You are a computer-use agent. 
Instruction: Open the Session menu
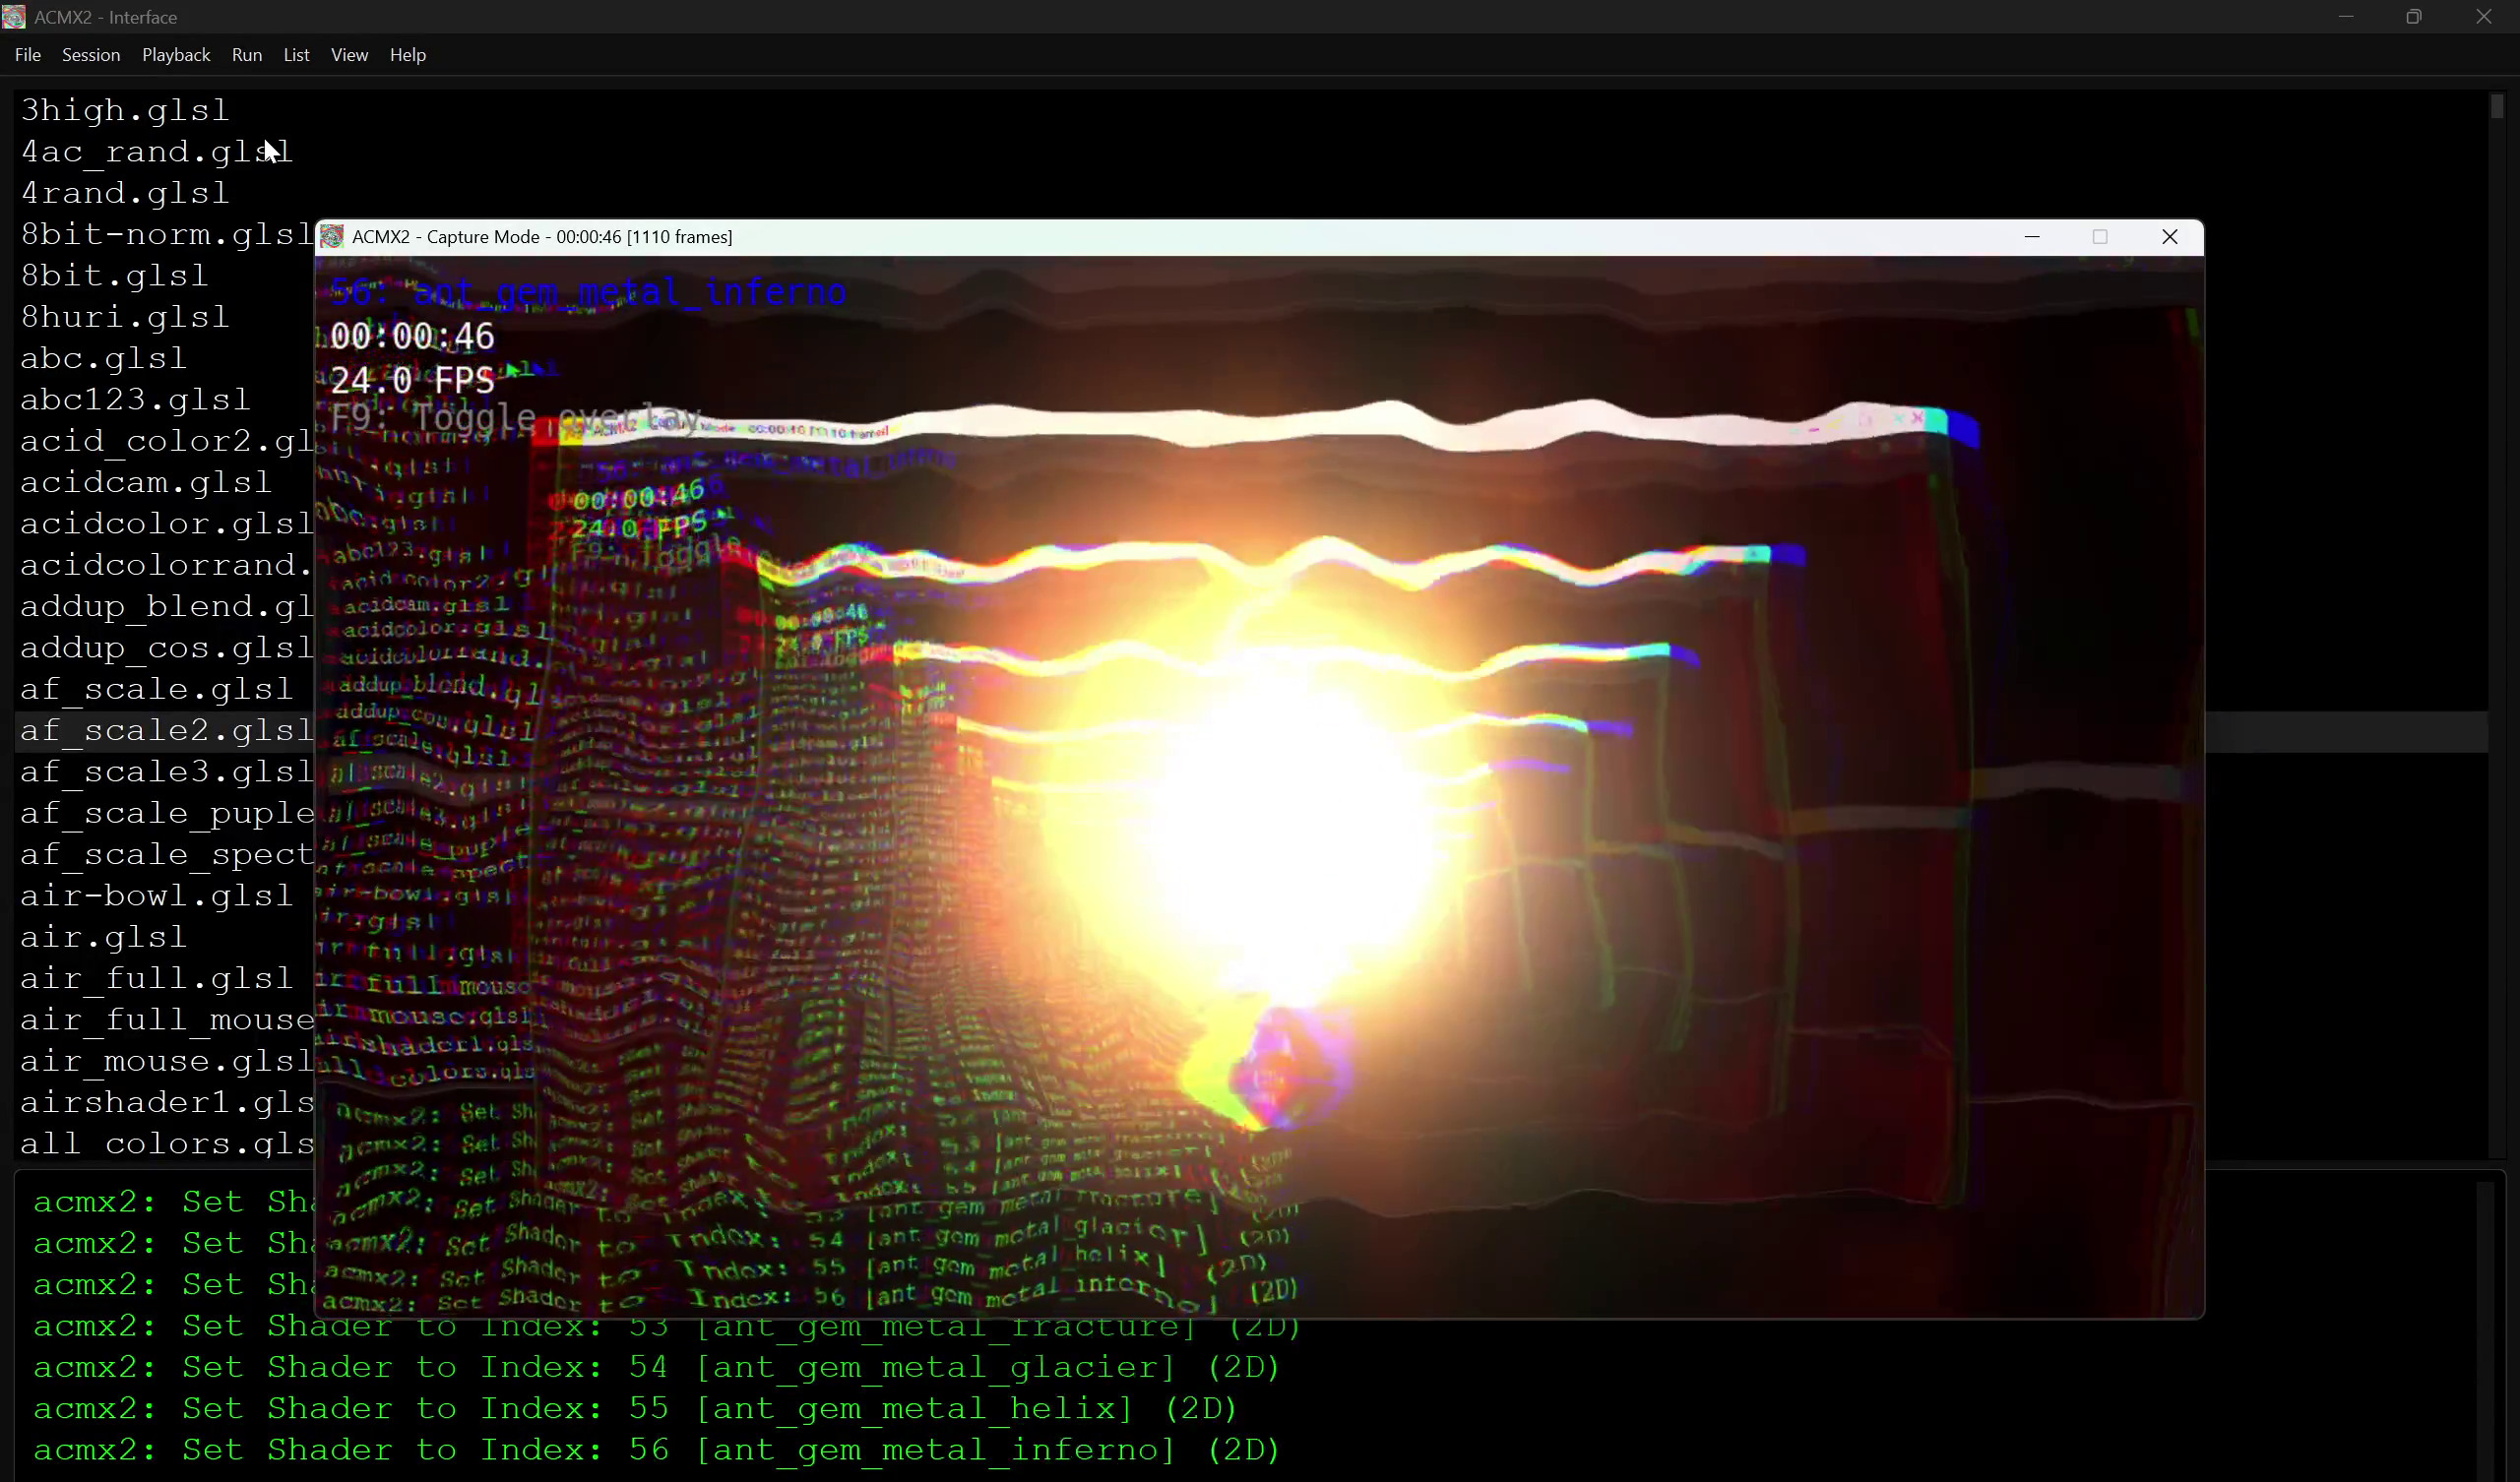[x=91, y=55]
